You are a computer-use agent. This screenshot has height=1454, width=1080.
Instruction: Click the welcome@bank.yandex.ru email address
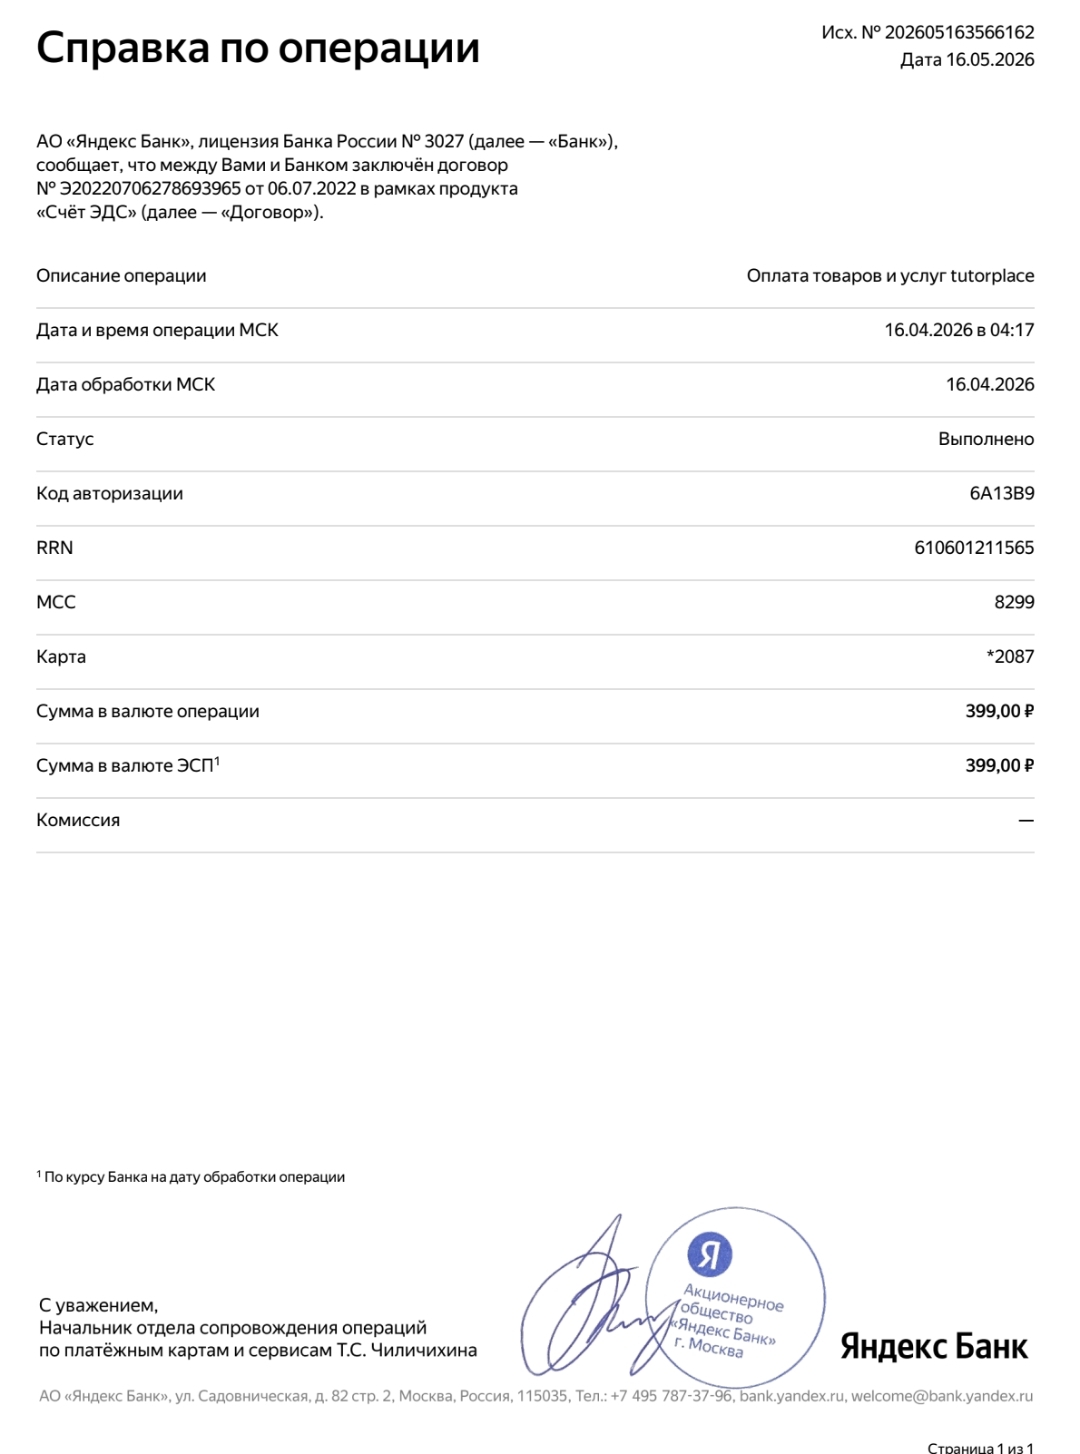pos(942,1396)
